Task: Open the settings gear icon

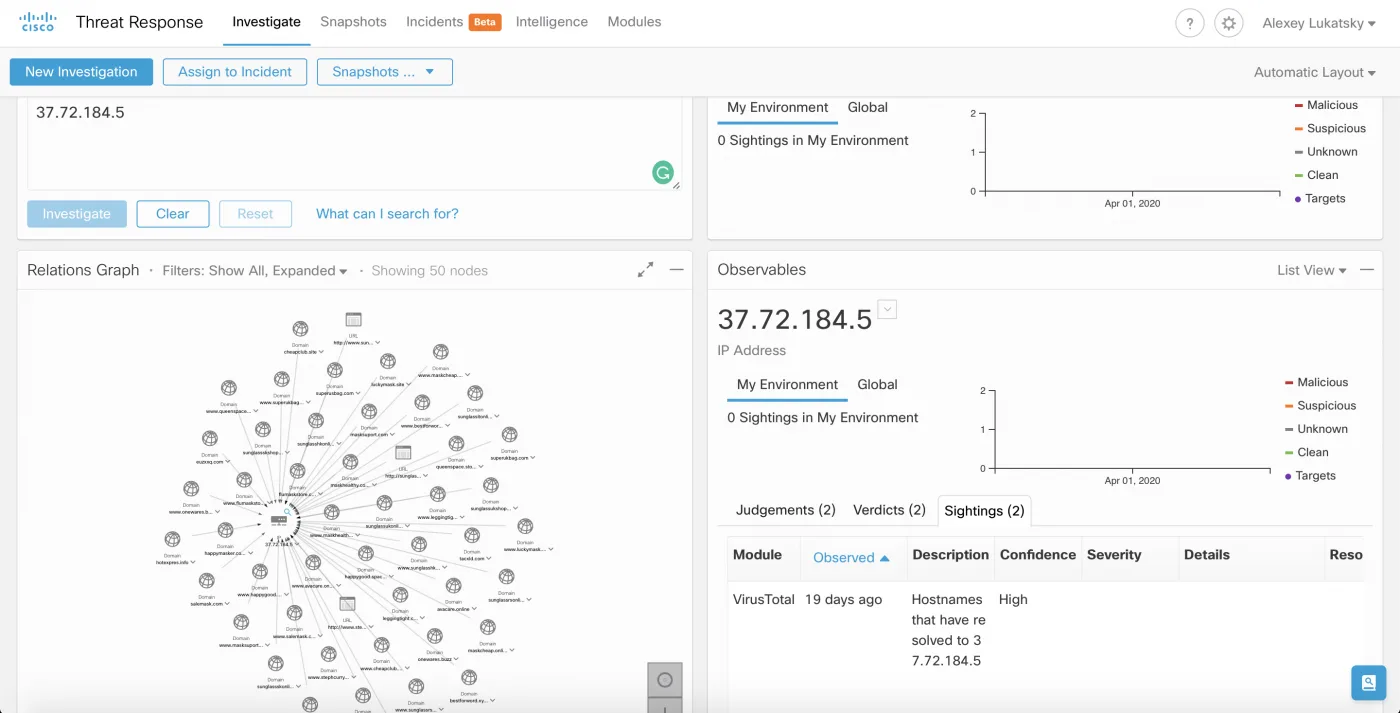Action: coord(1229,23)
